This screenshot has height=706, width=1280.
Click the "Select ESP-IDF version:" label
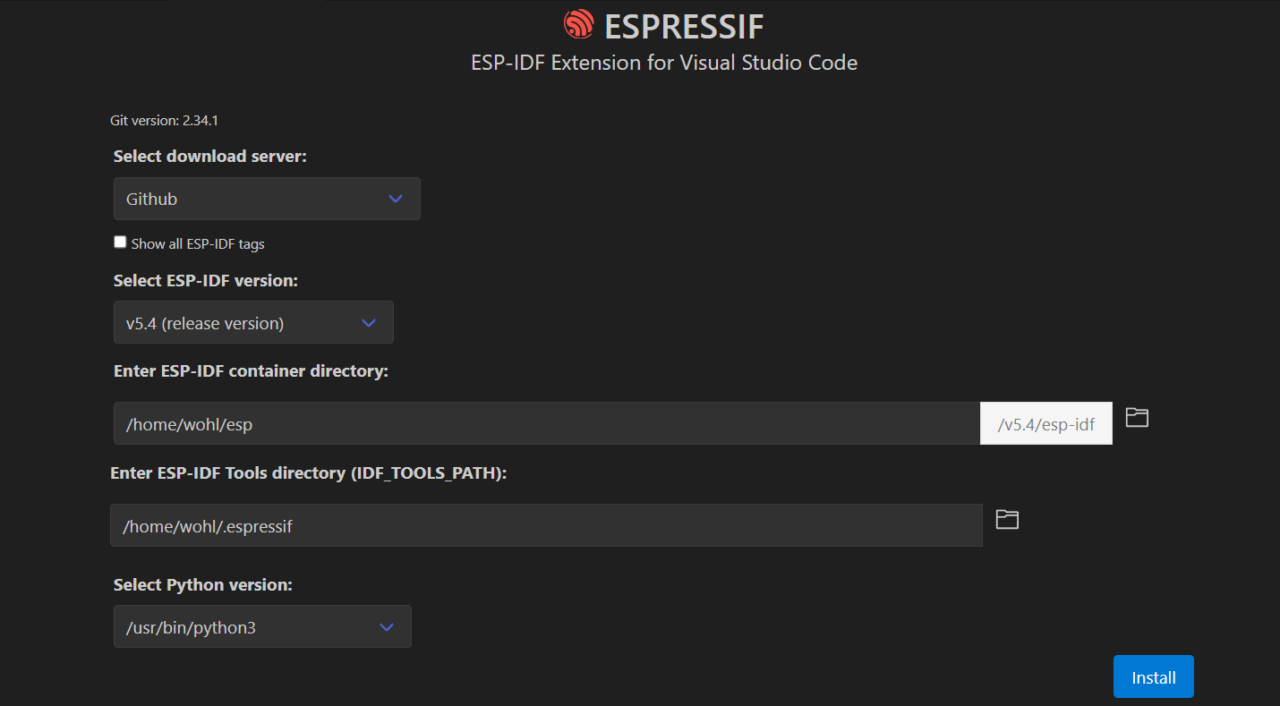coord(205,281)
